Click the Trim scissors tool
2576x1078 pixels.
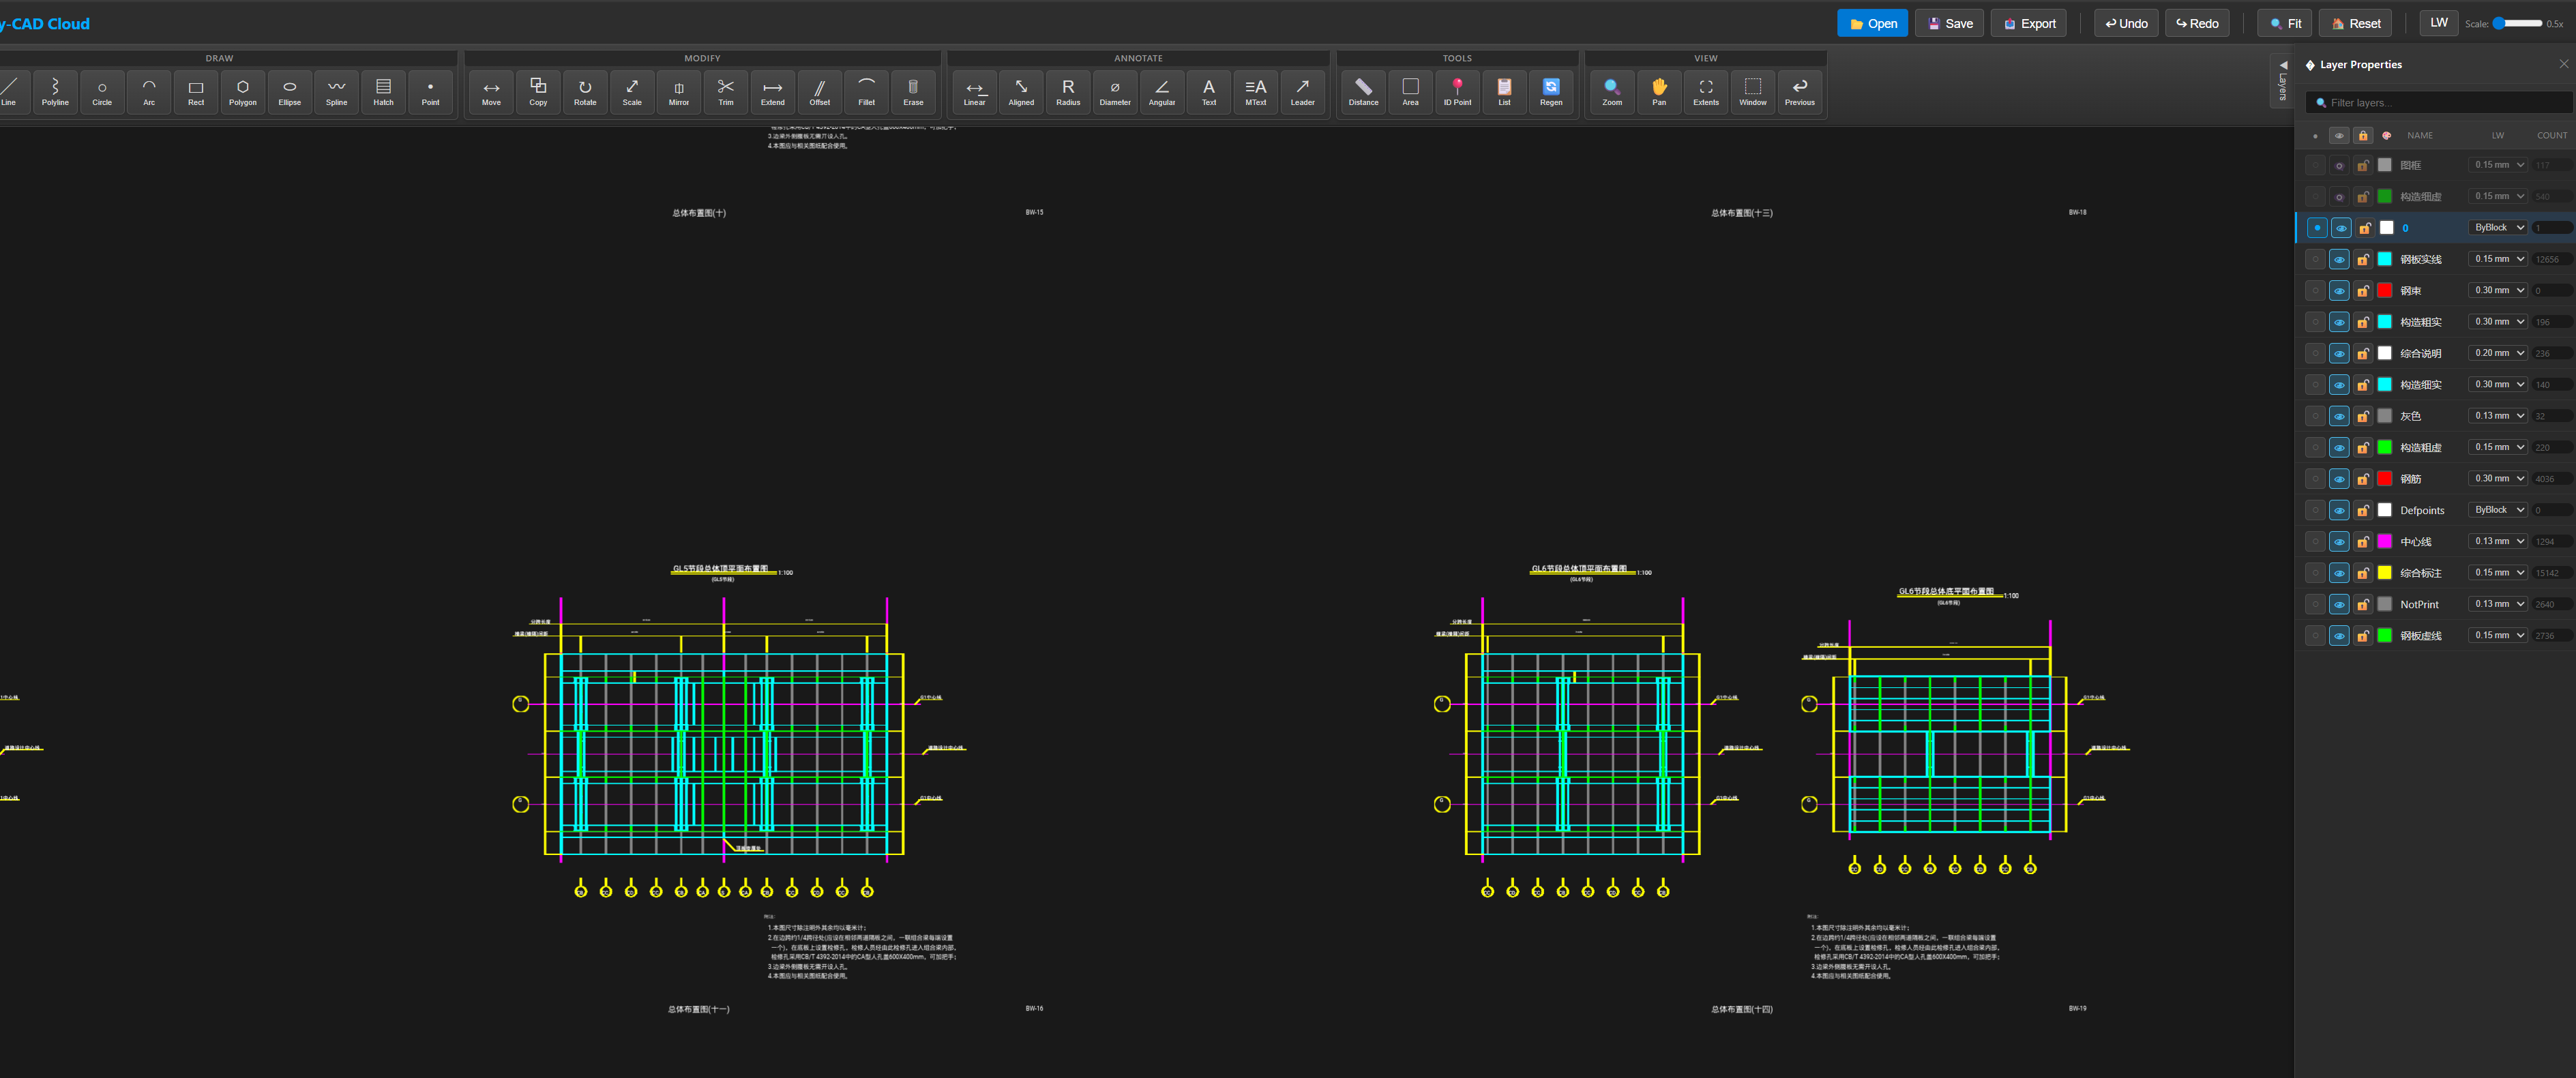pyautogui.click(x=725, y=91)
